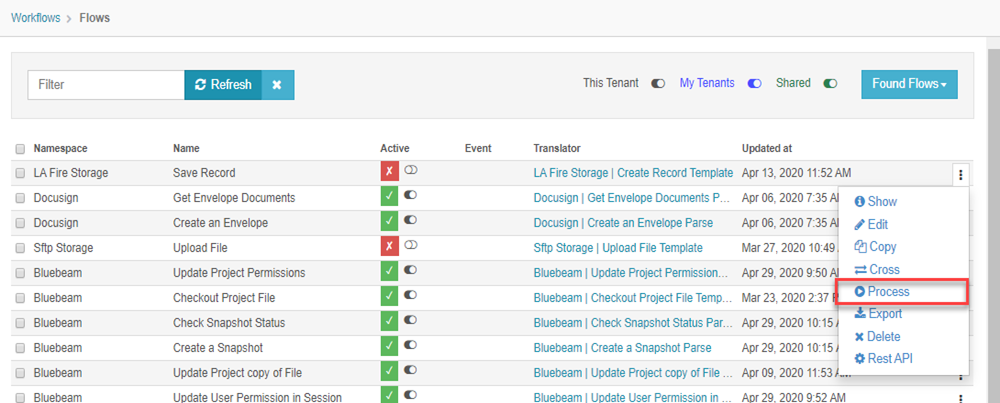Viewport: 1000px width, 403px height.
Task: Click red X status for Upload File
Action: click(x=389, y=247)
